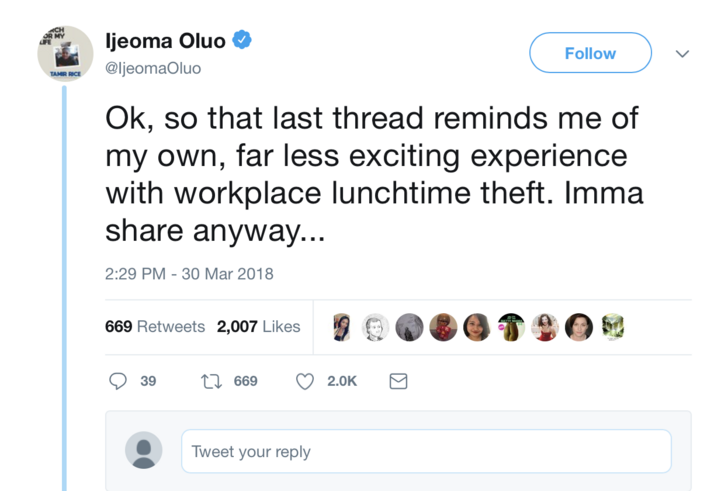Follow Ijeoma Oluo
This screenshot has height=491, width=728.
click(x=590, y=53)
